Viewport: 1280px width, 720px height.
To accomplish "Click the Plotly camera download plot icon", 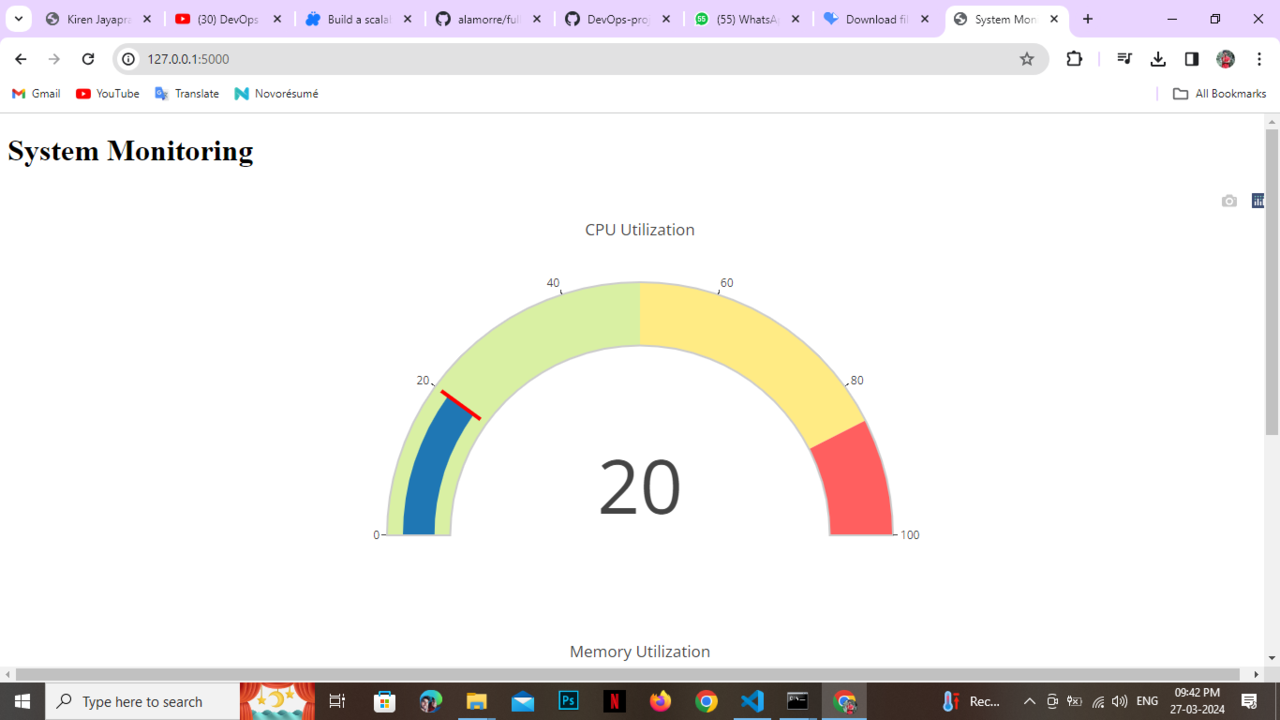I will point(1229,201).
